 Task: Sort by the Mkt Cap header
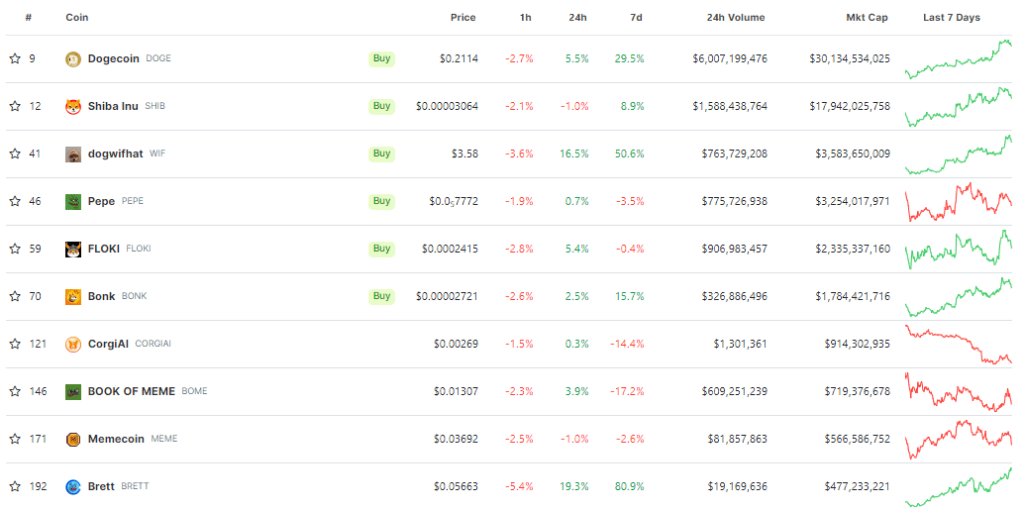[x=867, y=18]
